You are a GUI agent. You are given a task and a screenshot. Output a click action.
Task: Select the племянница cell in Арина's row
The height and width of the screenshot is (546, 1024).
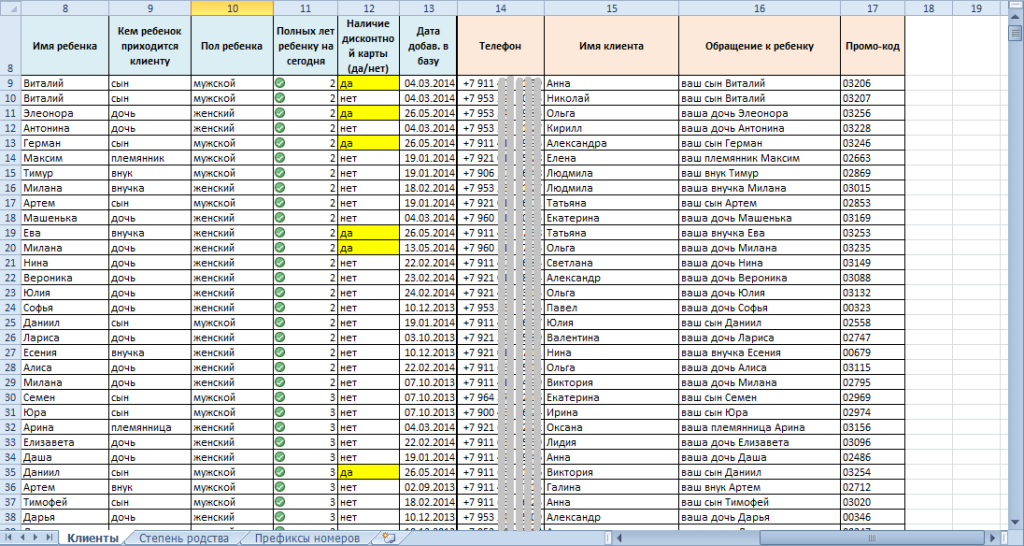(150, 427)
